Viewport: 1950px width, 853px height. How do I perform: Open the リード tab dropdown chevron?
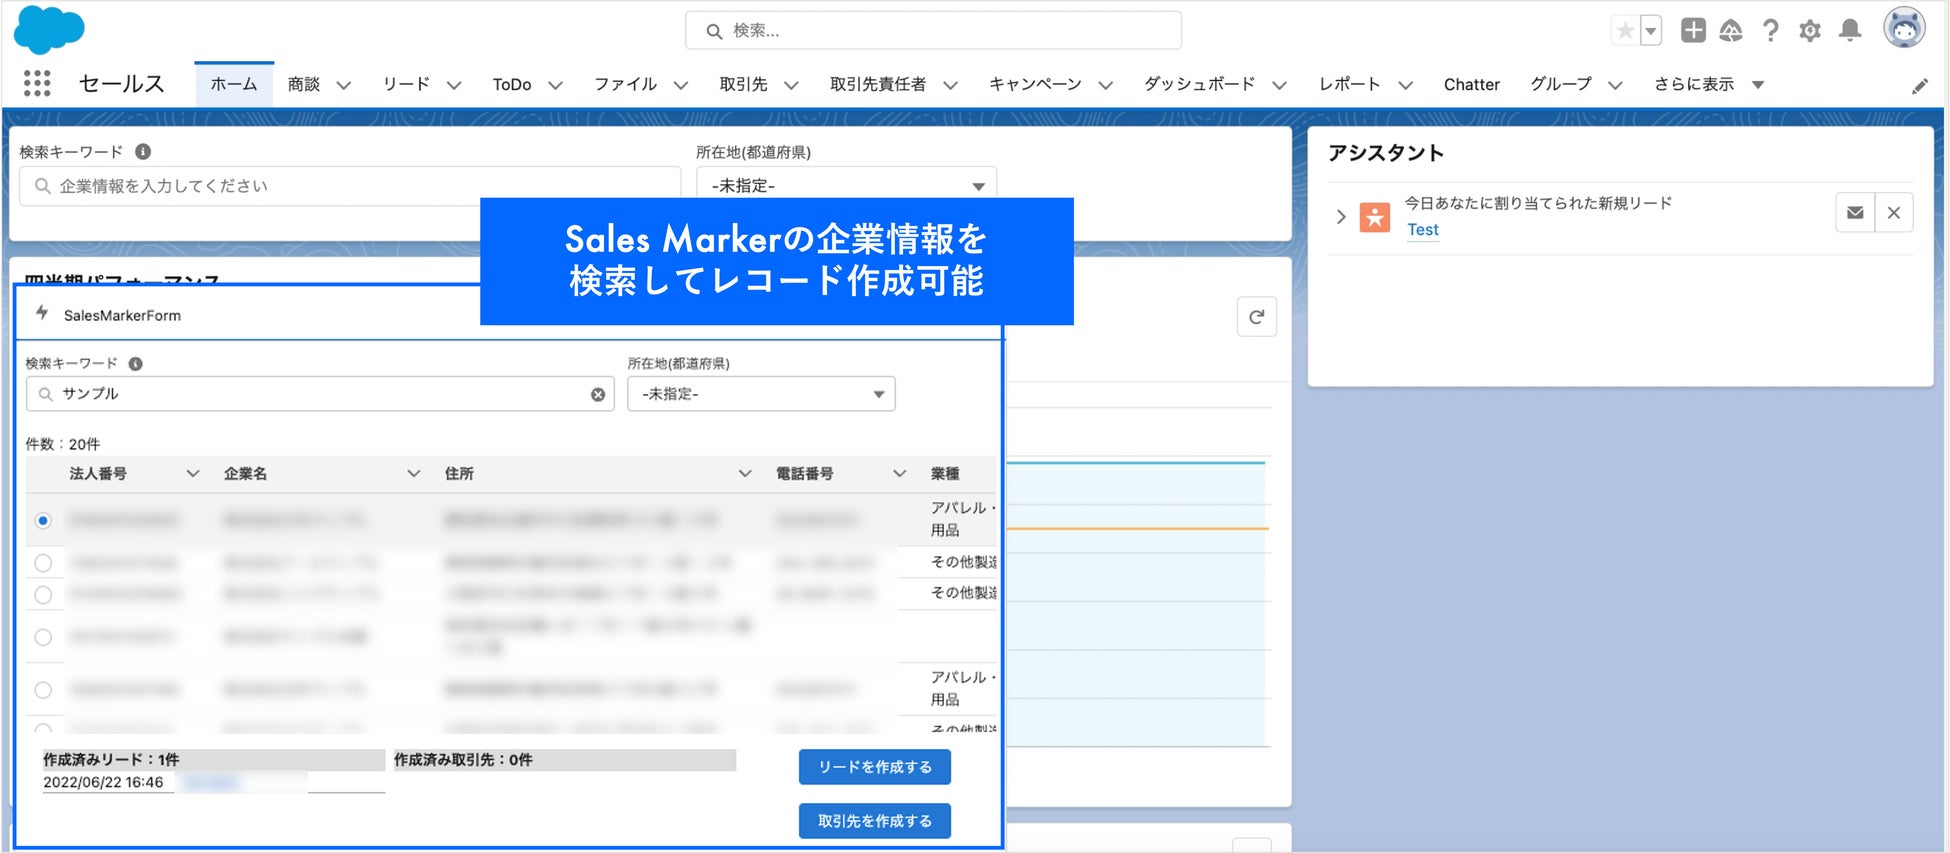[x=454, y=86]
